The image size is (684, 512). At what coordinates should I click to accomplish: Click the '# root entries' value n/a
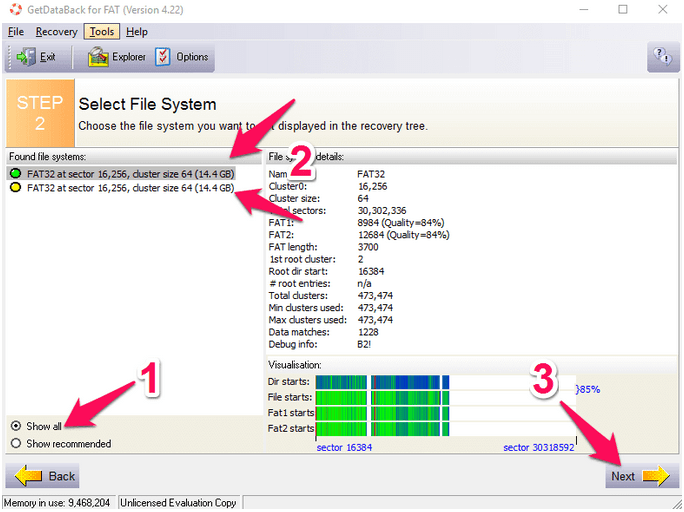tap(364, 283)
